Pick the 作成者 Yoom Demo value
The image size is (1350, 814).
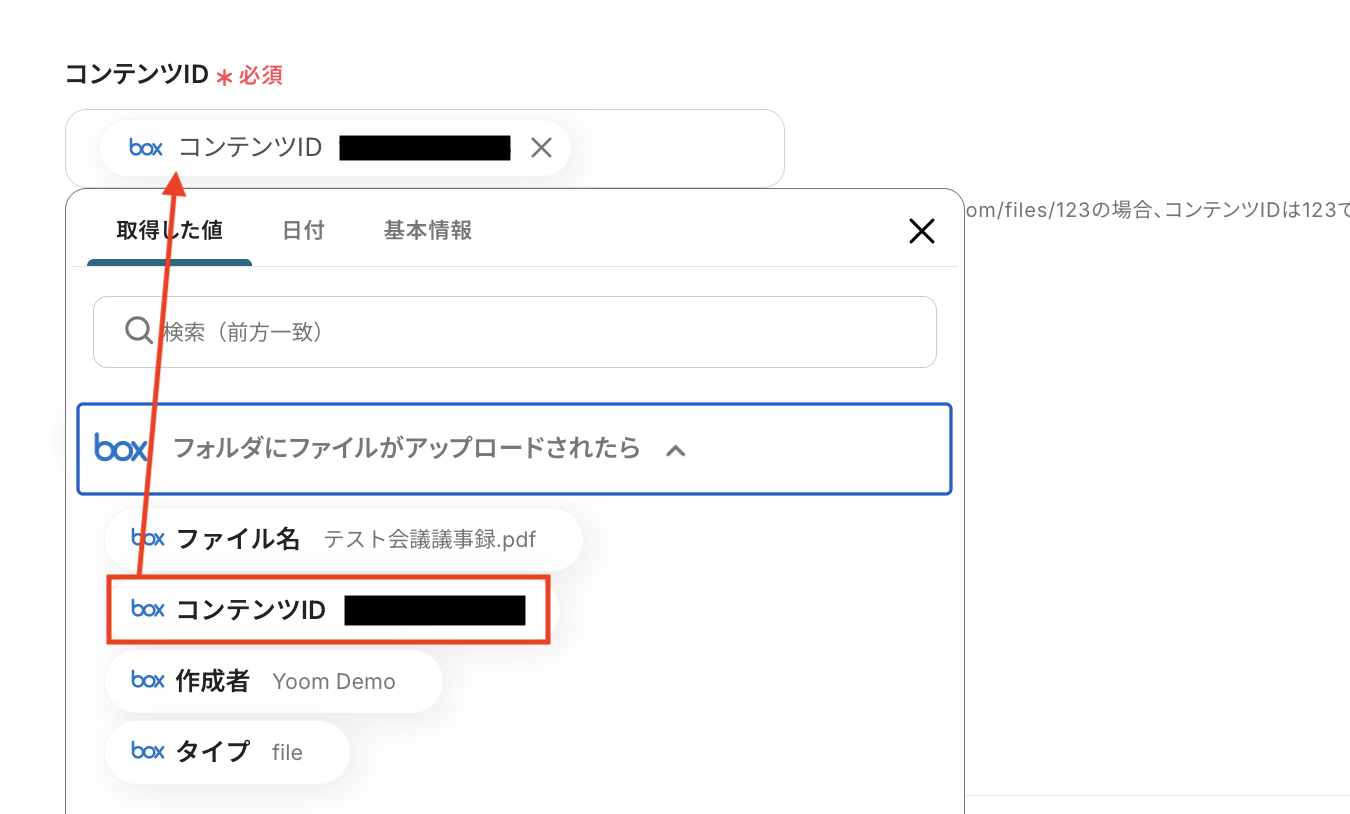point(273,682)
